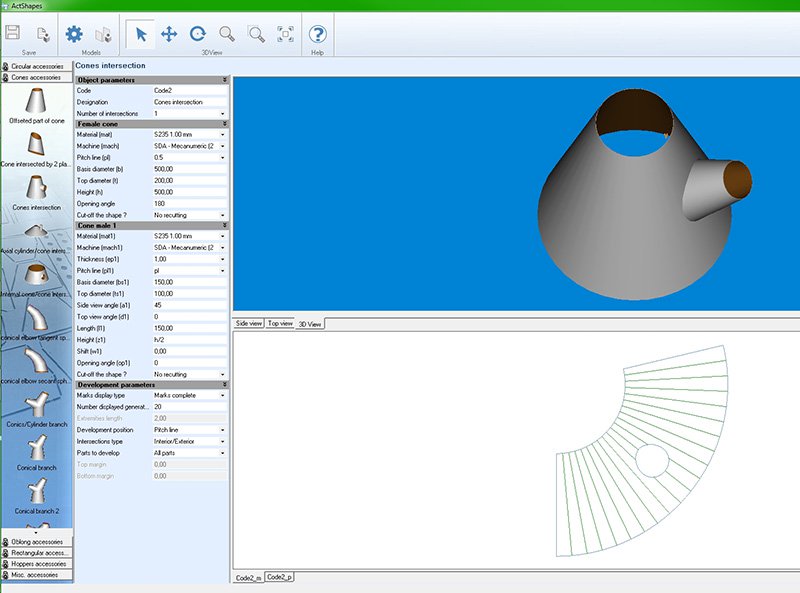
Task: Activate the rotate view tool
Action: [x=198, y=33]
